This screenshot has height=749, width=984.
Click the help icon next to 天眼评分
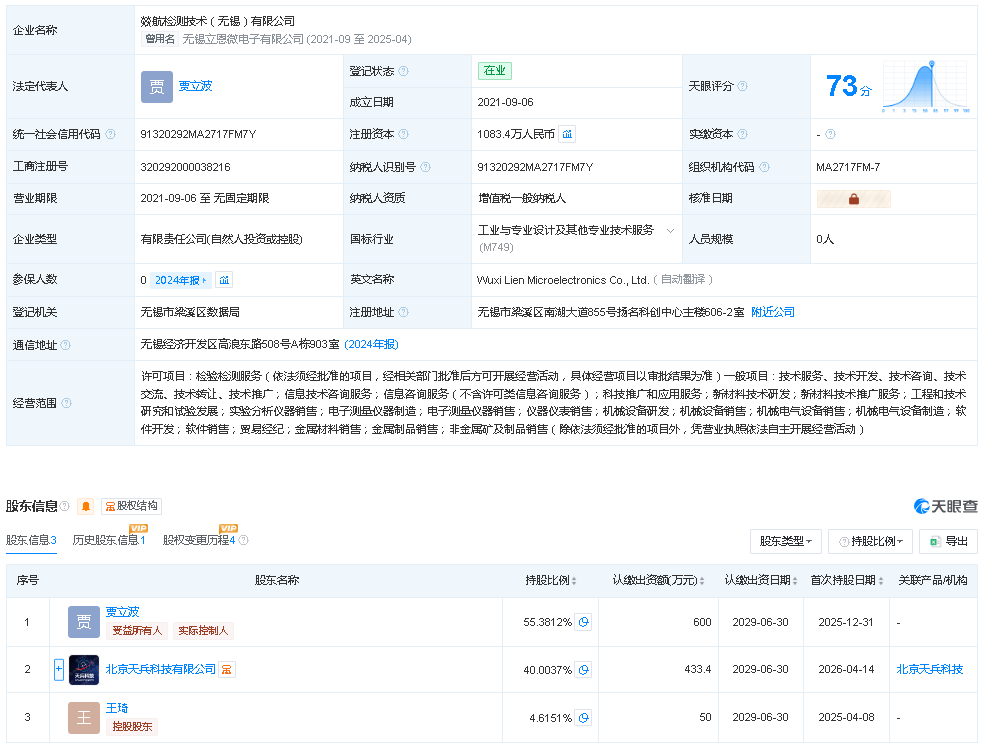742,86
